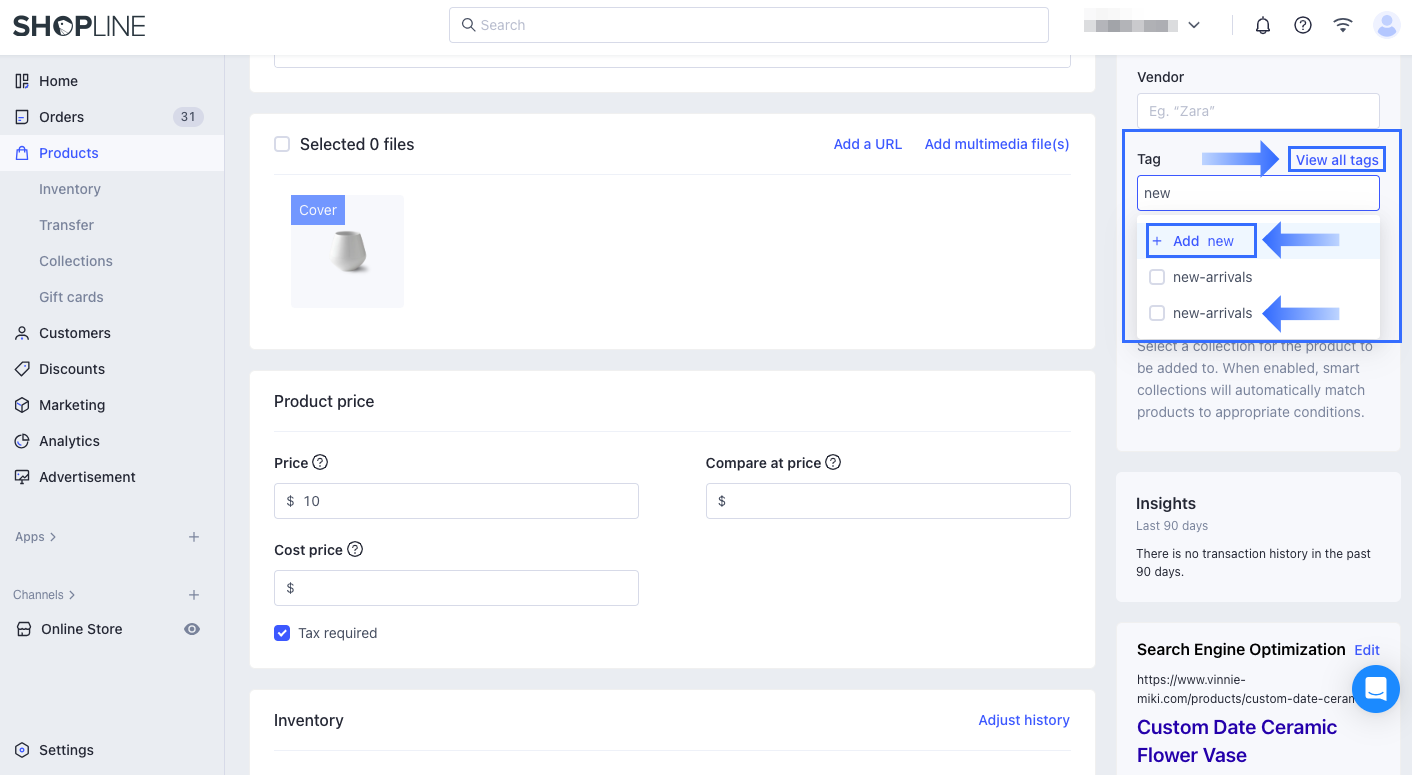Click the notifications bell icon
This screenshot has width=1412, height=775.
coord(1263,26)
